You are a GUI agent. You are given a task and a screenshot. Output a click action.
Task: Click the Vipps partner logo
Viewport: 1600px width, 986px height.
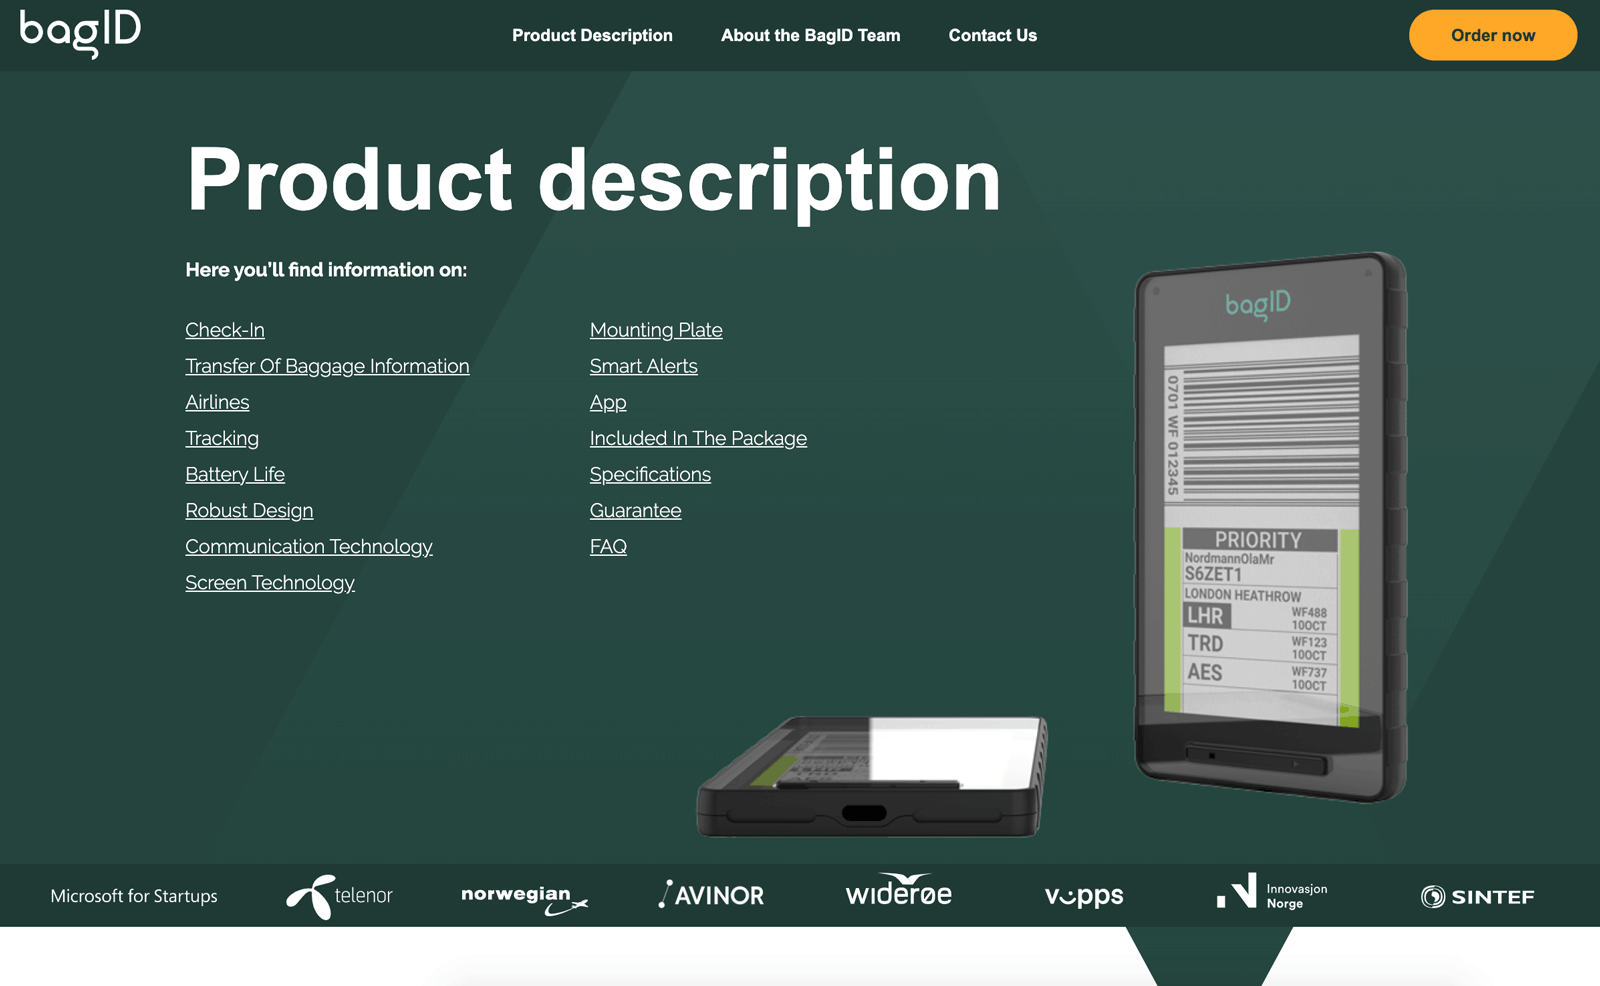(x=1084, y=896)
